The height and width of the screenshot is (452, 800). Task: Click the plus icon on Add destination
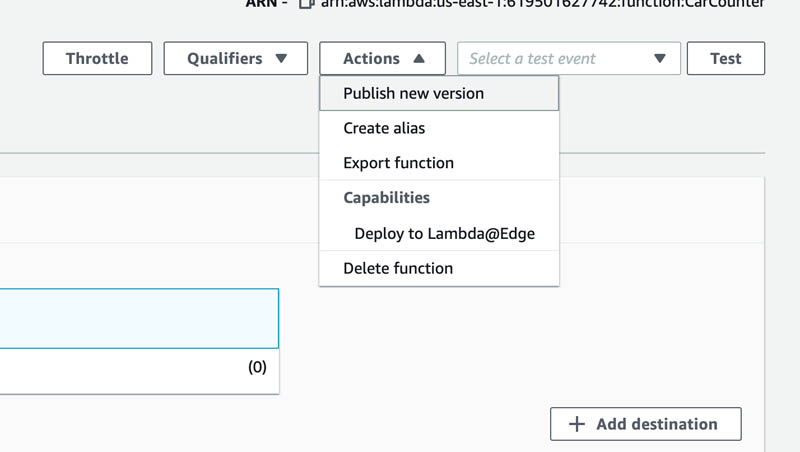pos(577,423)
